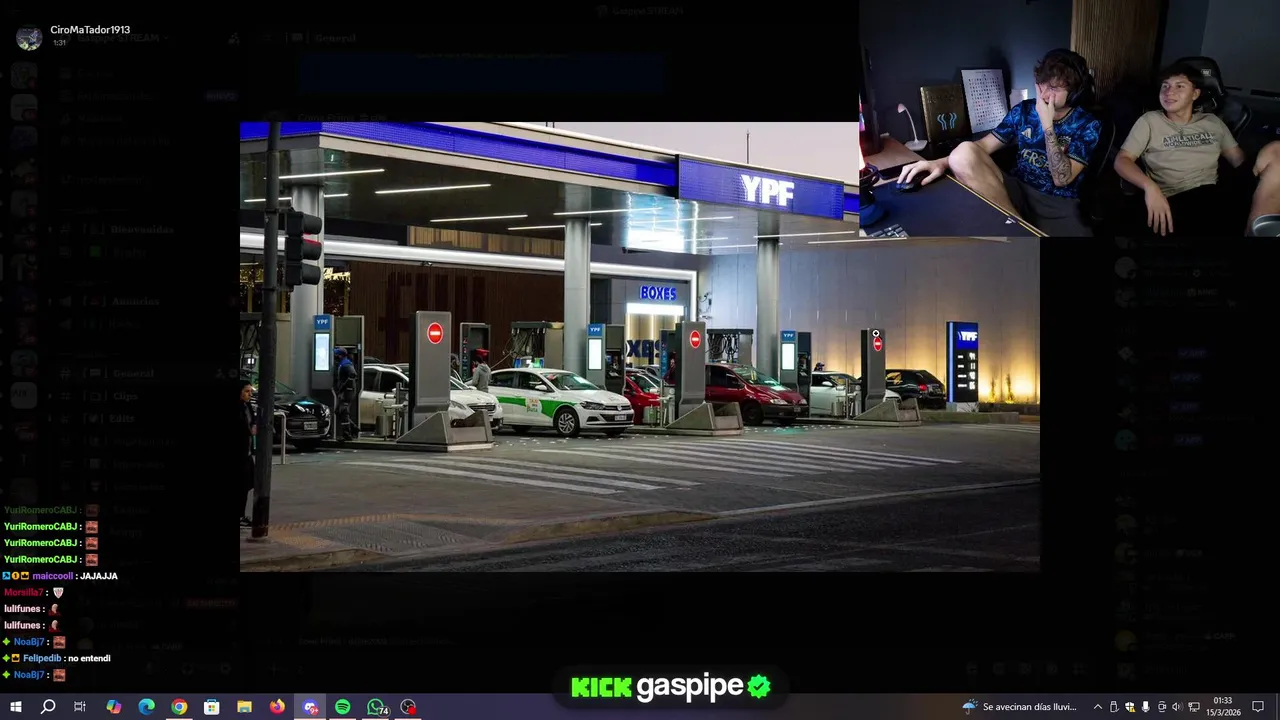Open Firefox from the taskbar
This screenshot has height=720, width=1280.
pos(277,706)
